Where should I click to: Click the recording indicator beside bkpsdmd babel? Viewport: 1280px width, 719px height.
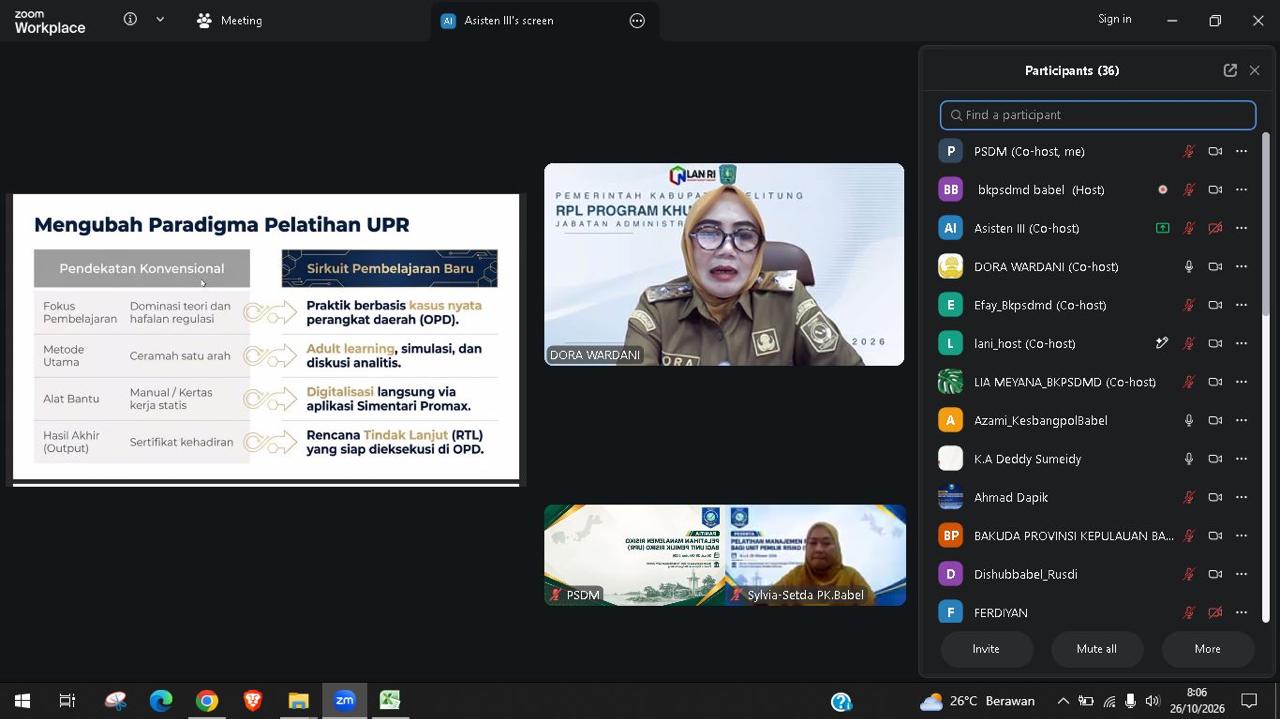coord(1162,189)
